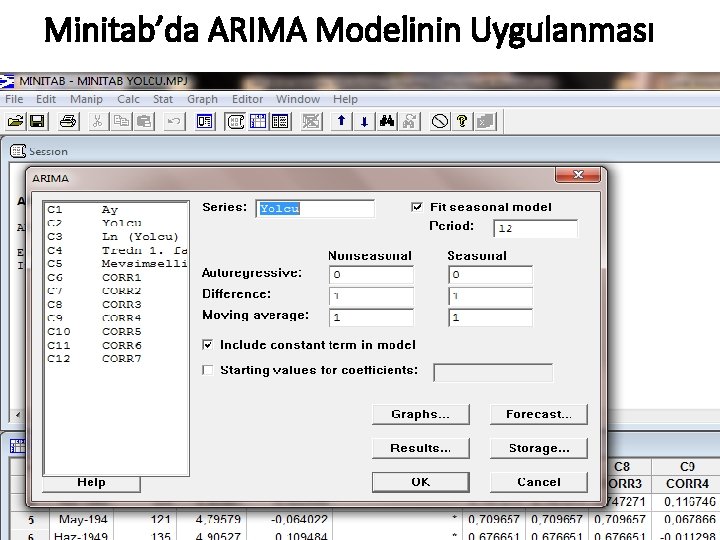
Task: Click the Storage... button
Action: [x=539, y=448]
